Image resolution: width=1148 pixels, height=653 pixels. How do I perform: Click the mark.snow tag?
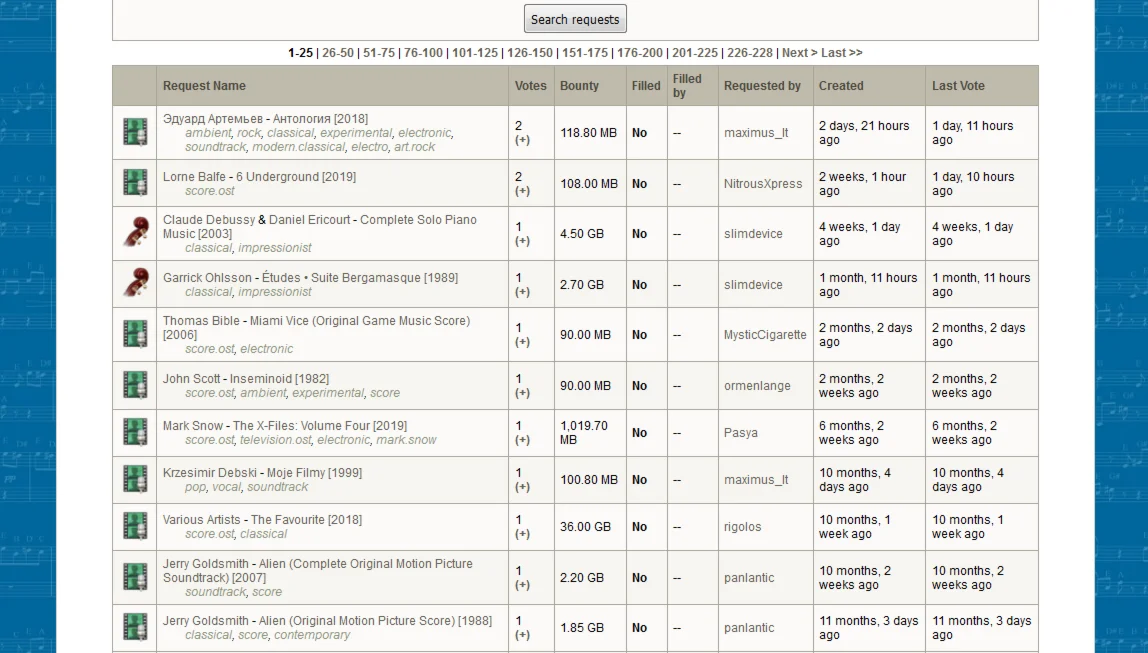point(406,439)
